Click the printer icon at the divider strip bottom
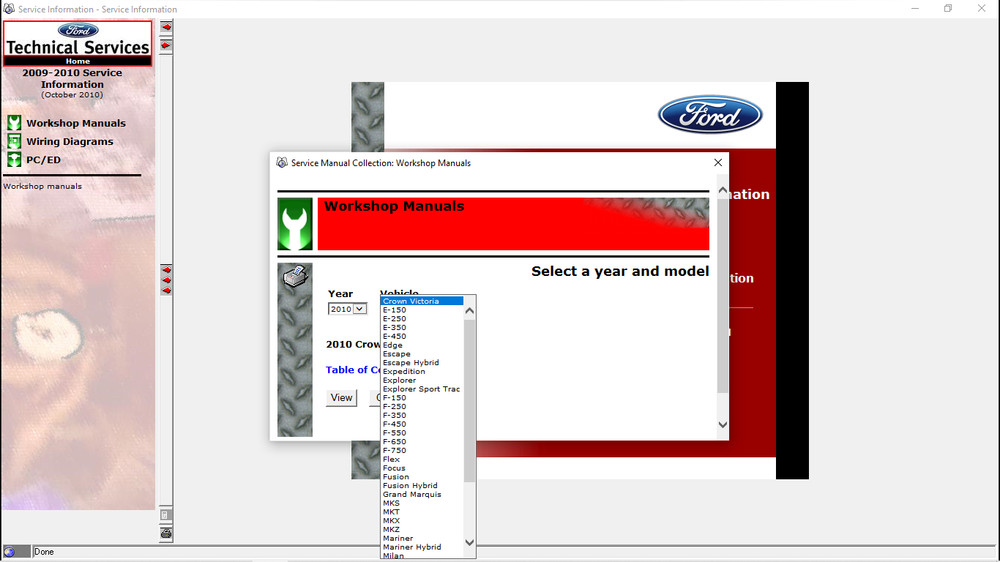This screenshot has width=1000, height=562. [x=166, y=533]
